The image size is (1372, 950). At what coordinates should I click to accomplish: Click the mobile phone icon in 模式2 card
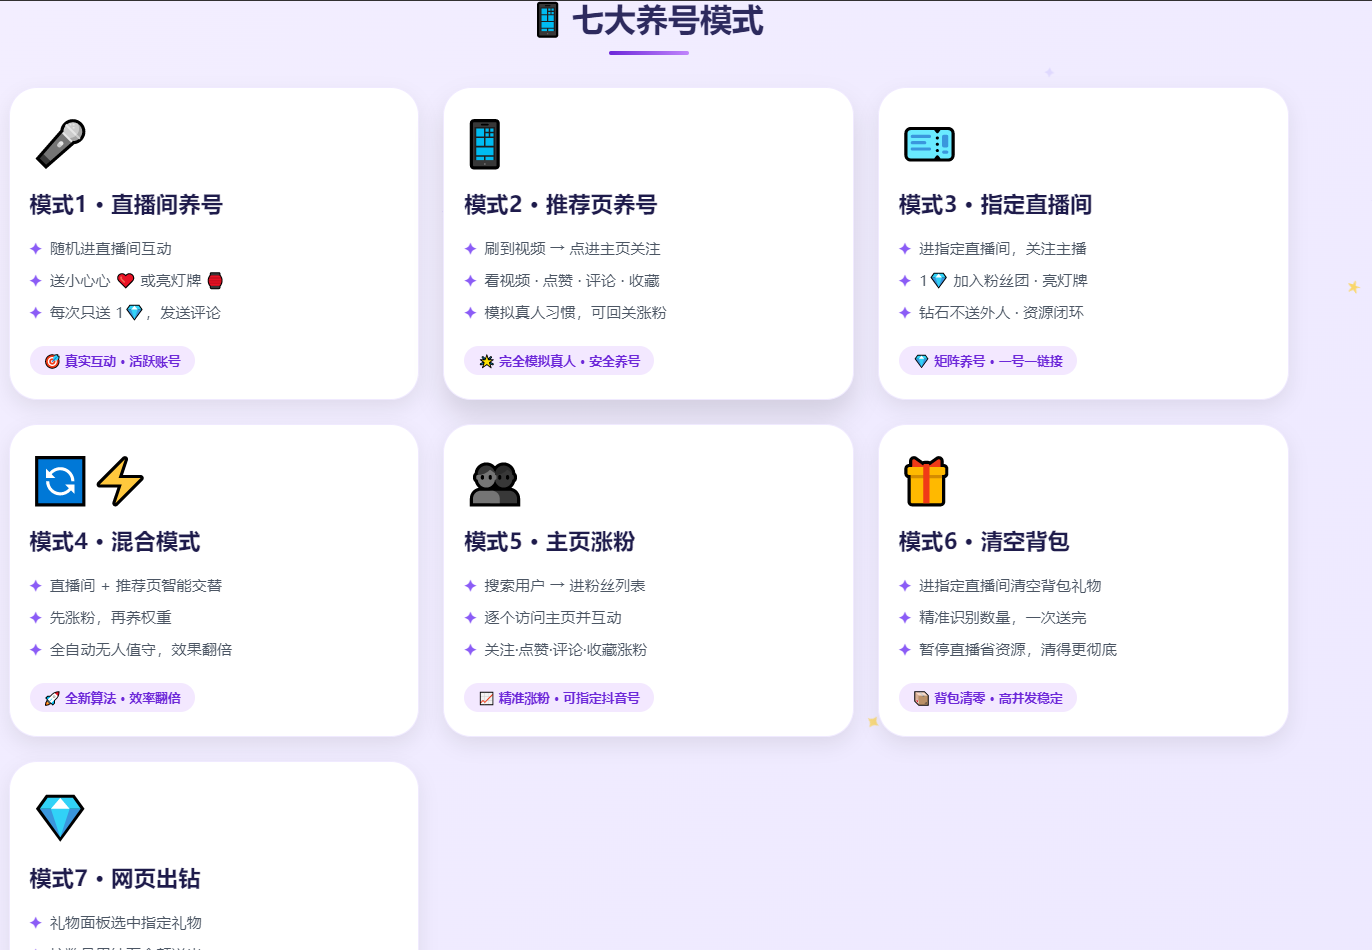tap(485, 144)
